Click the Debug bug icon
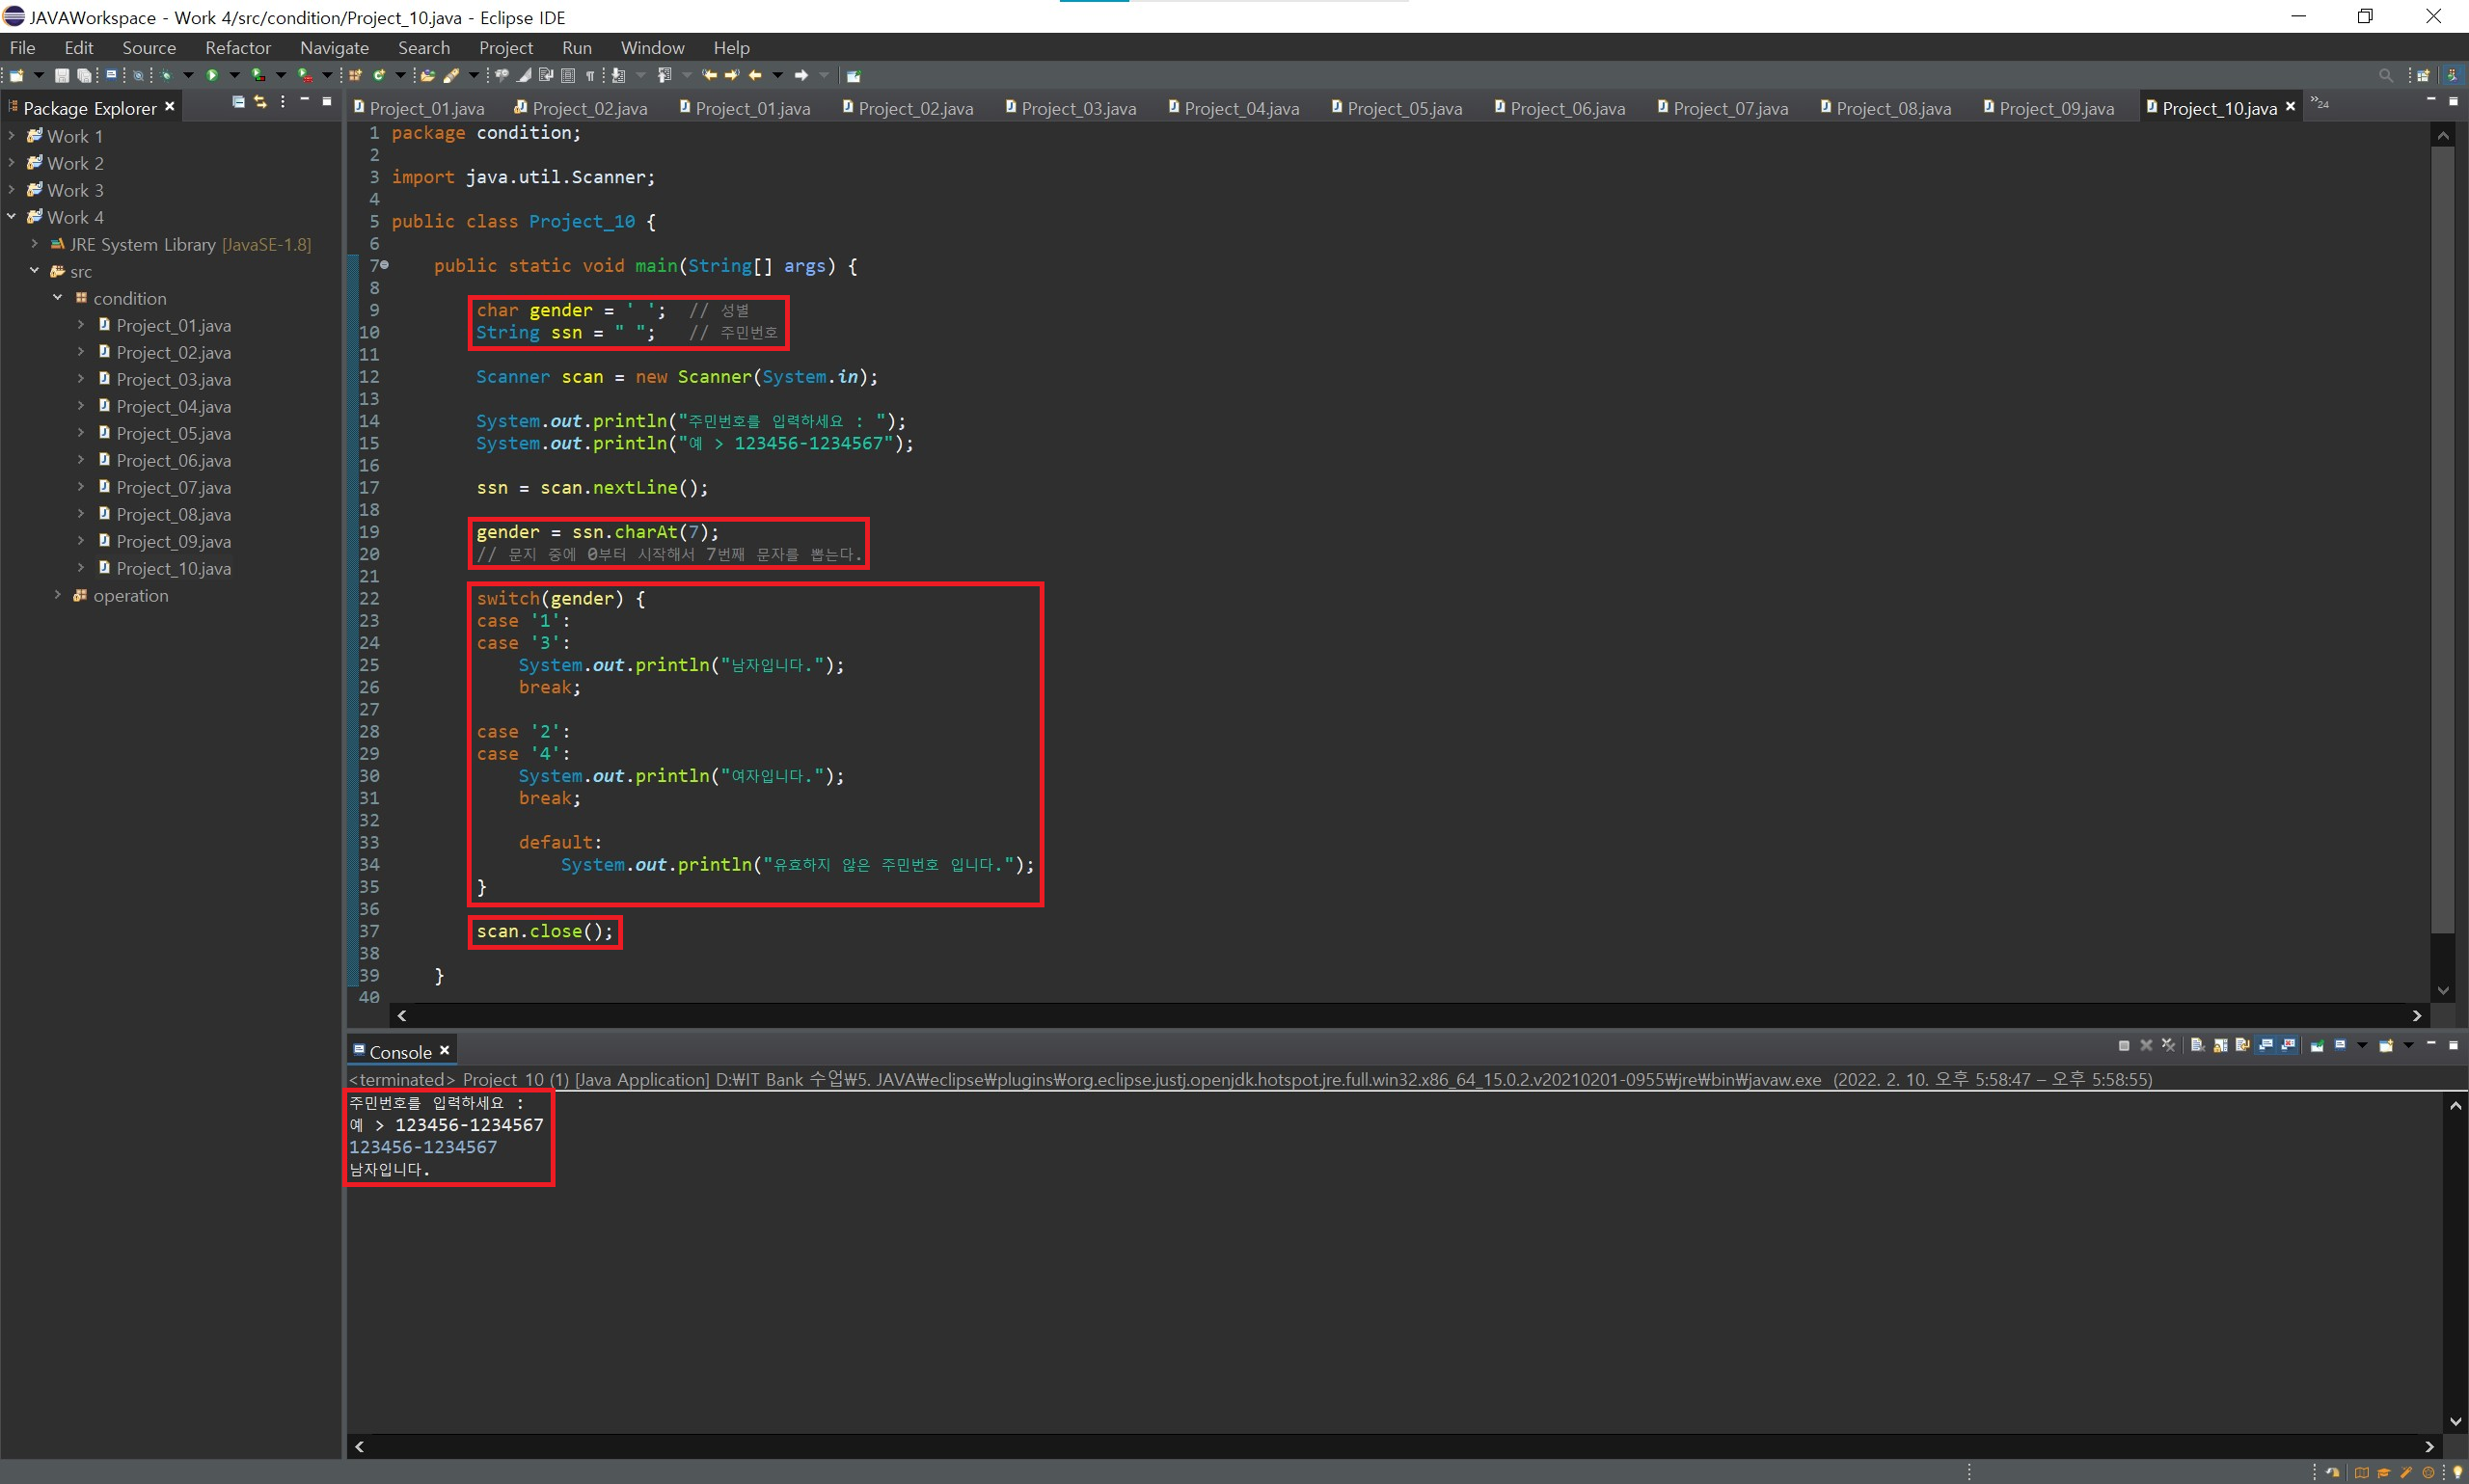Viewport: 2469px width, 1484px height. 166,75
